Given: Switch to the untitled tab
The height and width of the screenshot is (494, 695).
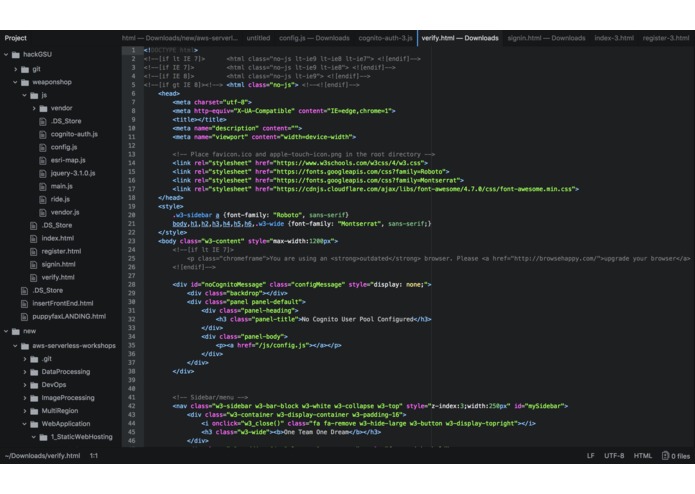Looking at the screenshot, I should pos(258,38).
